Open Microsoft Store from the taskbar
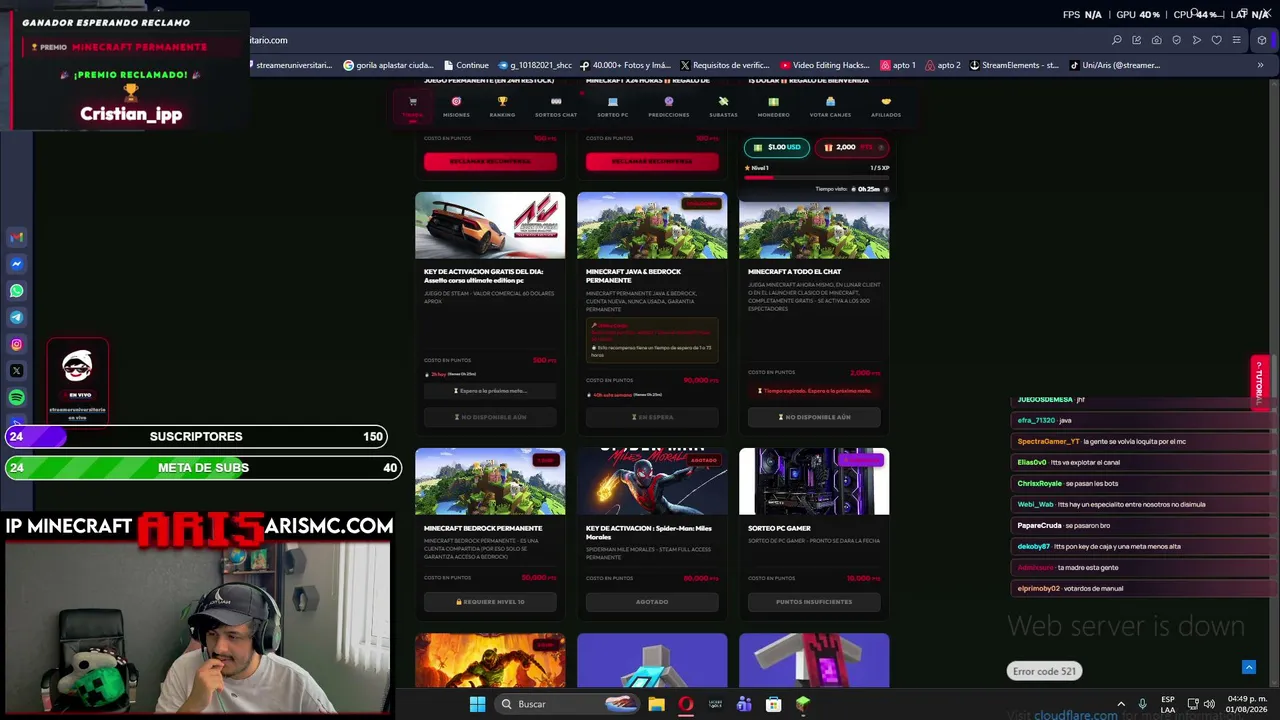 773,704
